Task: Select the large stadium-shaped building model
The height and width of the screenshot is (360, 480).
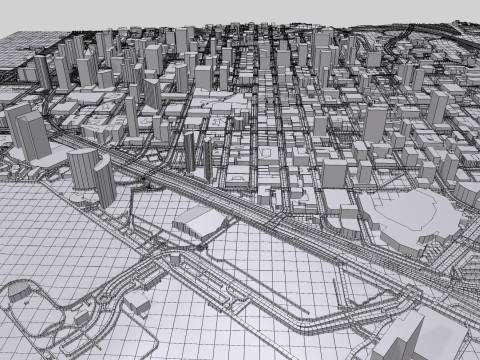Action: (x=414, y=223)
